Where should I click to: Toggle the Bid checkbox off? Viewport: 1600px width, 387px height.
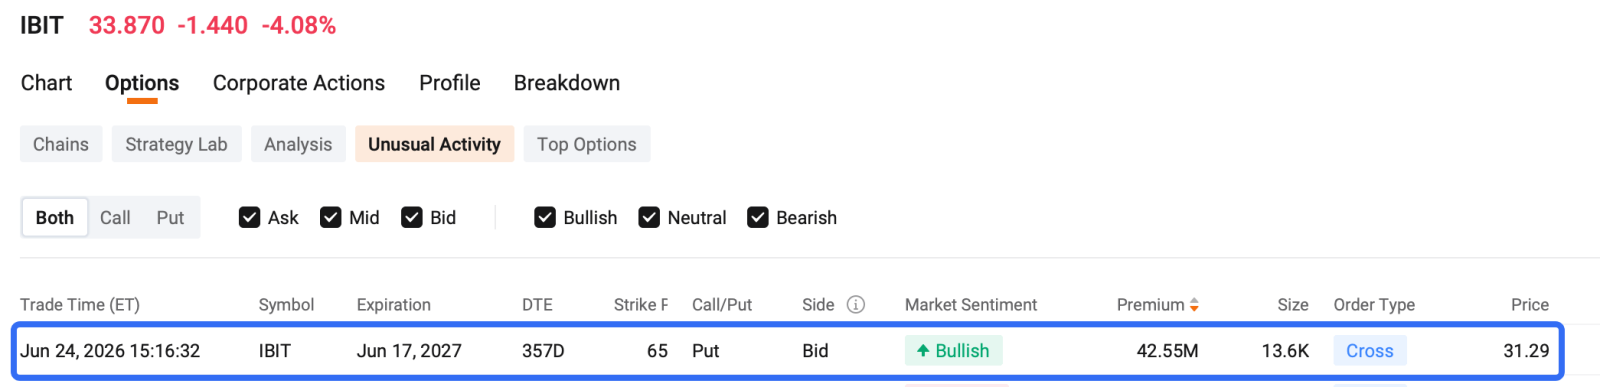[x=411, y=218]
